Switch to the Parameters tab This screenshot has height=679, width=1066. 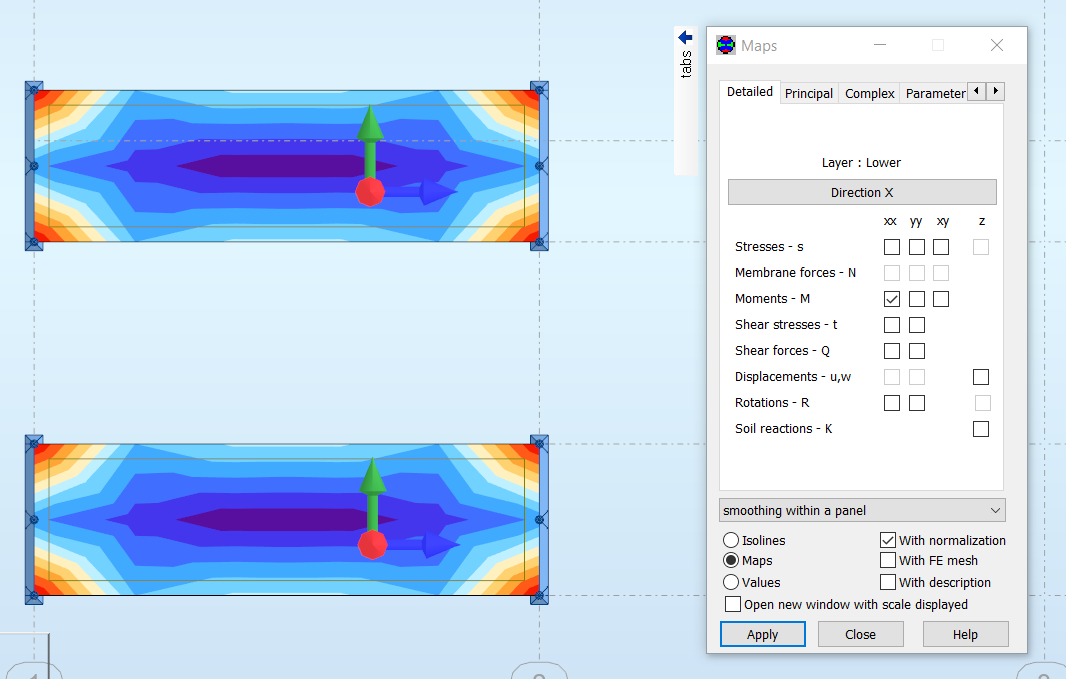pos(933,92)
